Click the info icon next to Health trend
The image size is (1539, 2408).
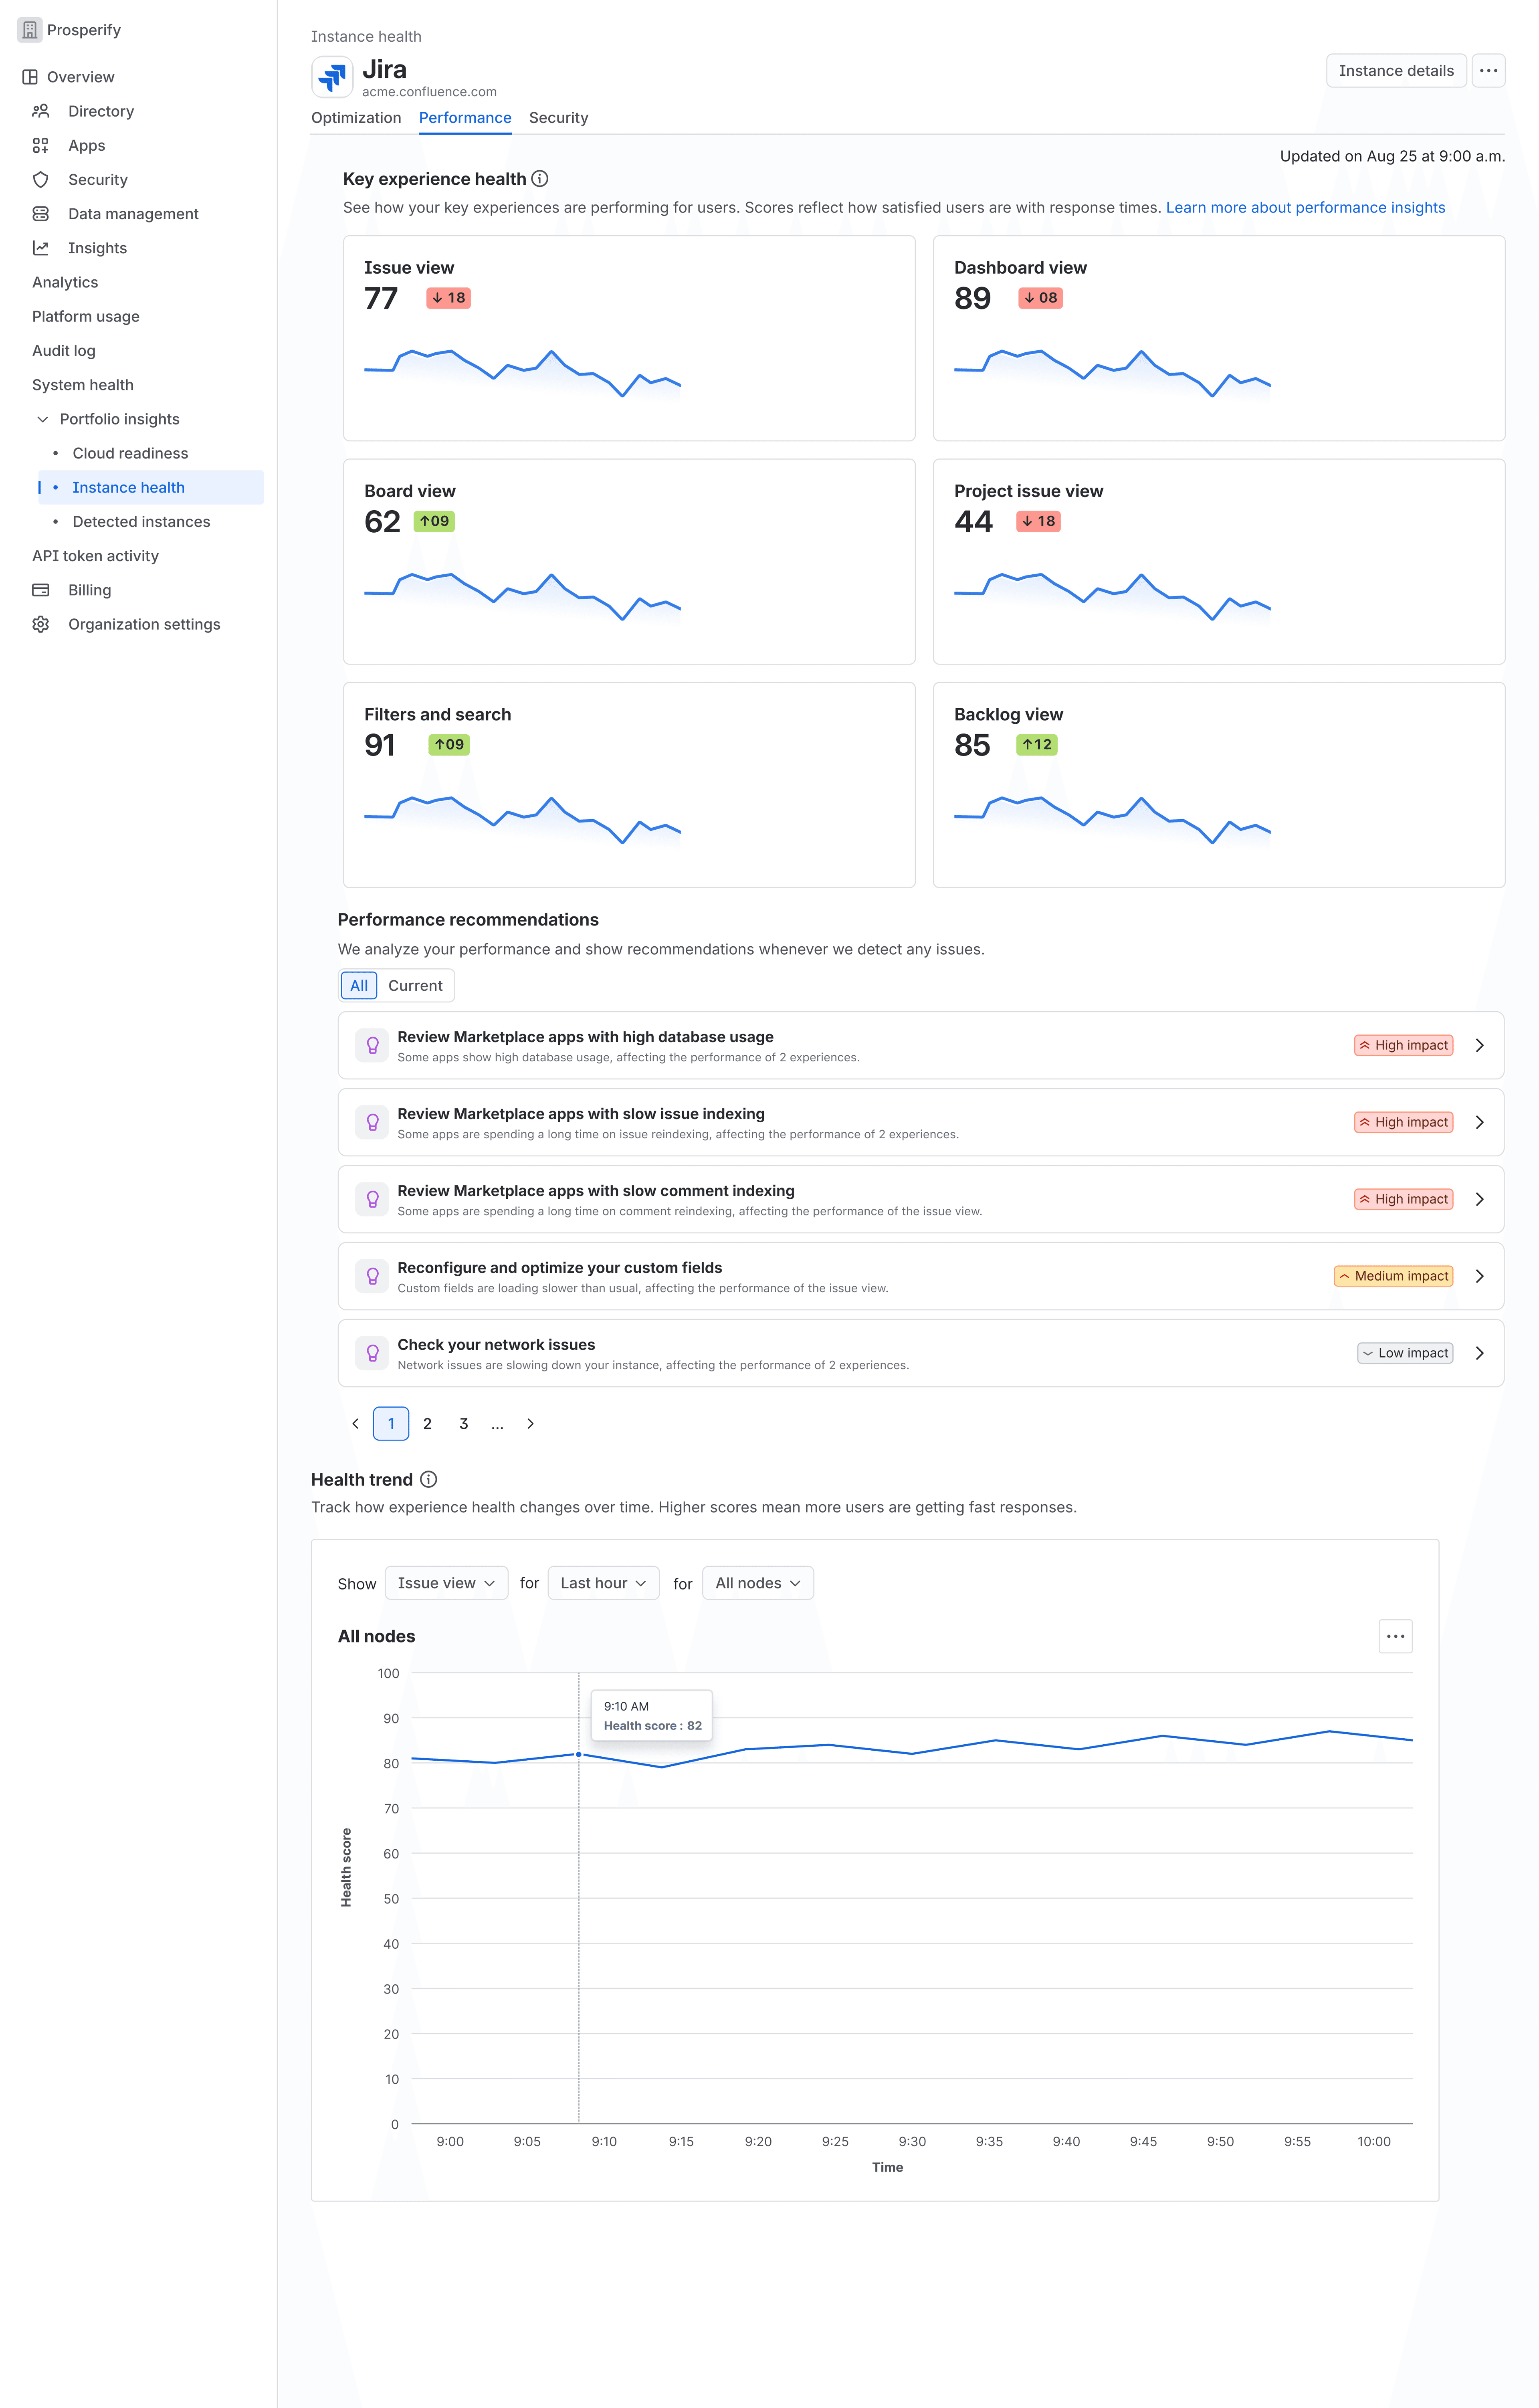(428, 1479)
